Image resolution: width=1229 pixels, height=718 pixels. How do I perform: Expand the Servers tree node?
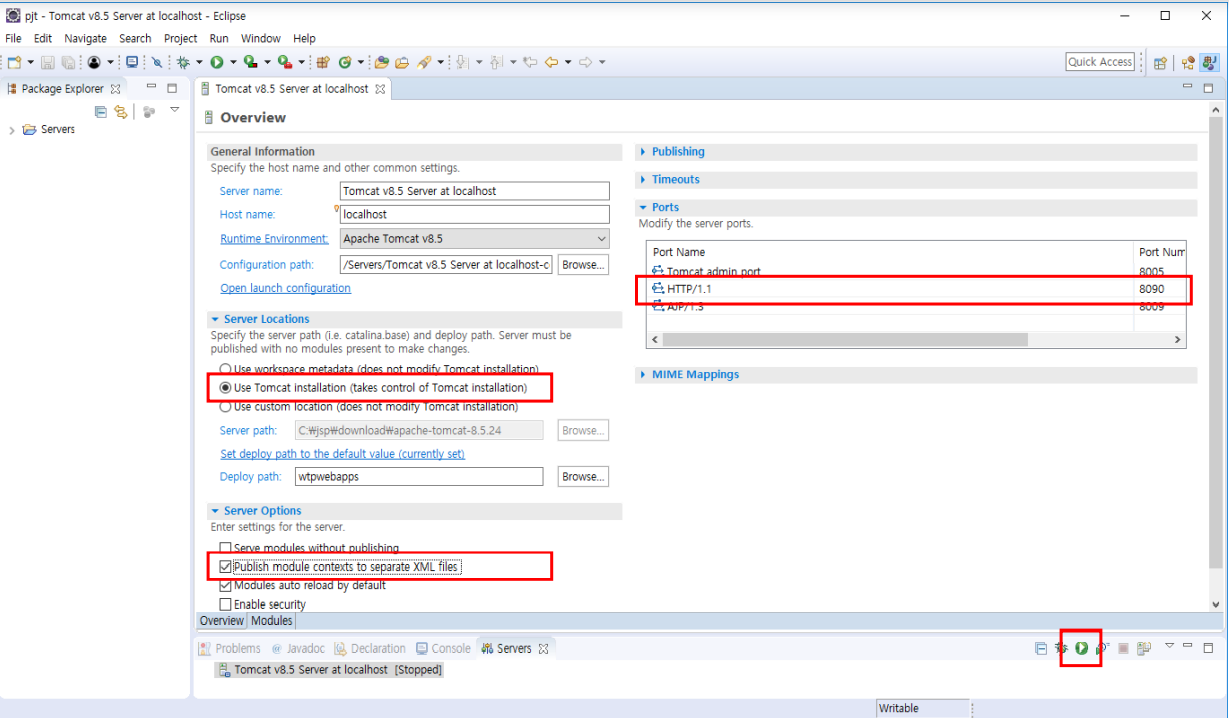tap(11, 130)
